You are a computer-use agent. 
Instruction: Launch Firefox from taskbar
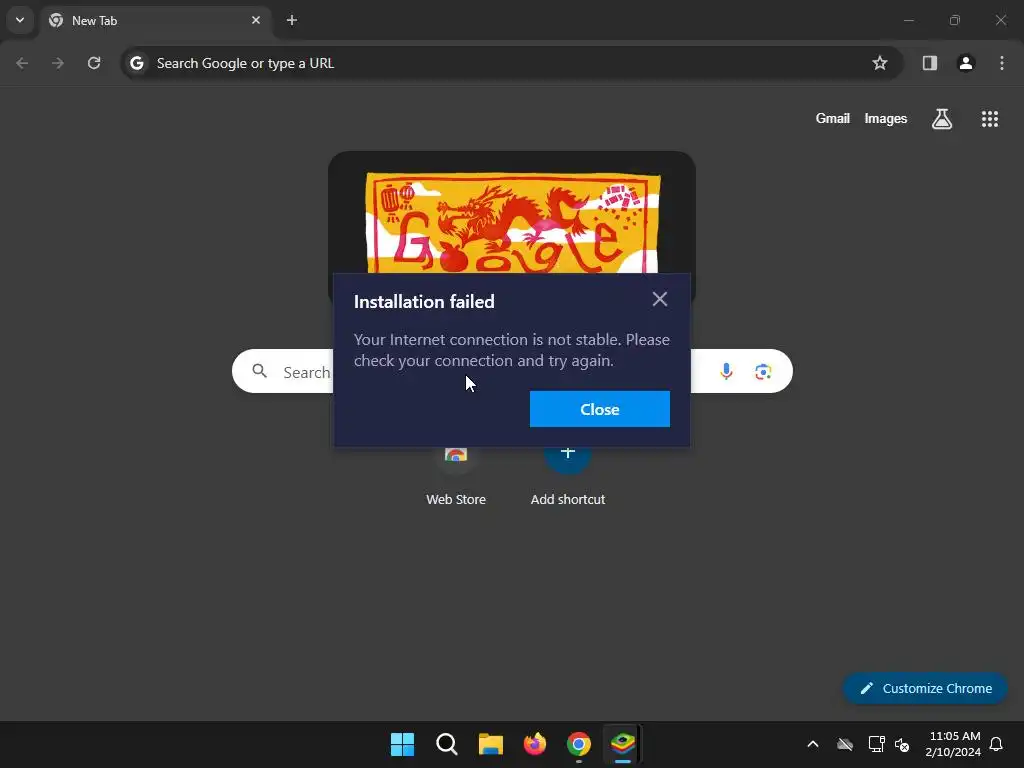coord(535,744)
